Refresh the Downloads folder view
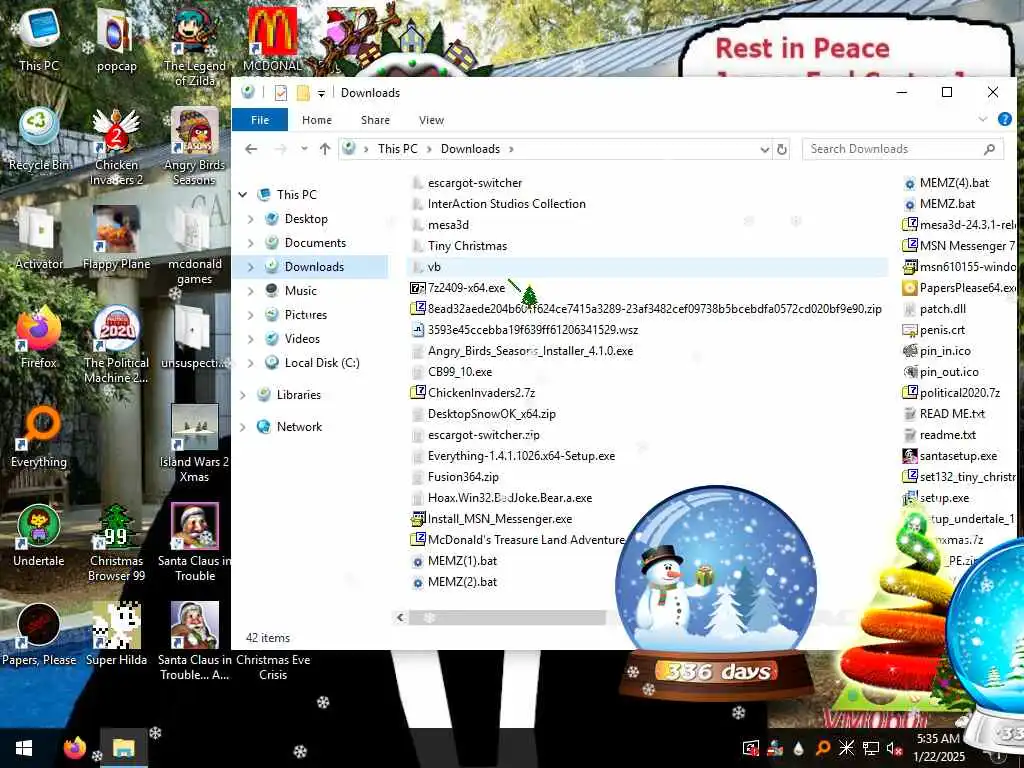 (x=782, y=149)
